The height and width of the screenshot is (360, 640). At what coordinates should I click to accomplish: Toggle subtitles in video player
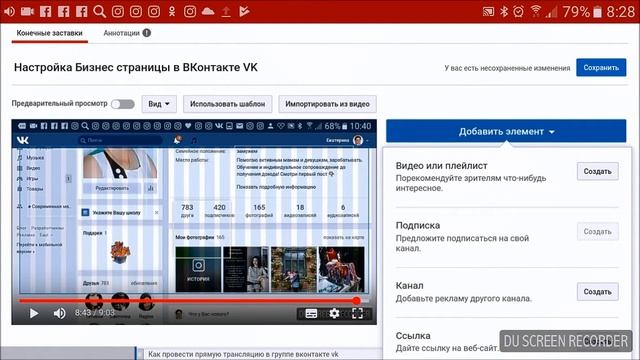pos(311,313)
